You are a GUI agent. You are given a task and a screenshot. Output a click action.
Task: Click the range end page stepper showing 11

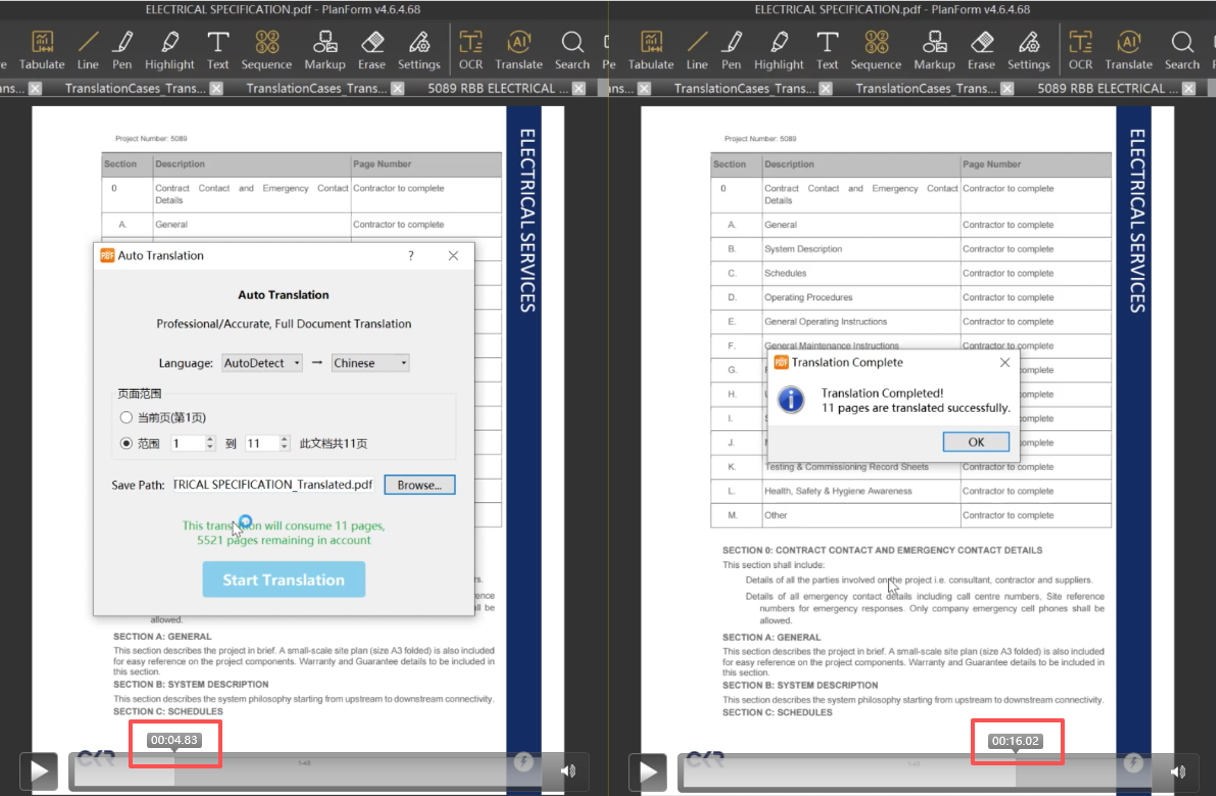268,443
